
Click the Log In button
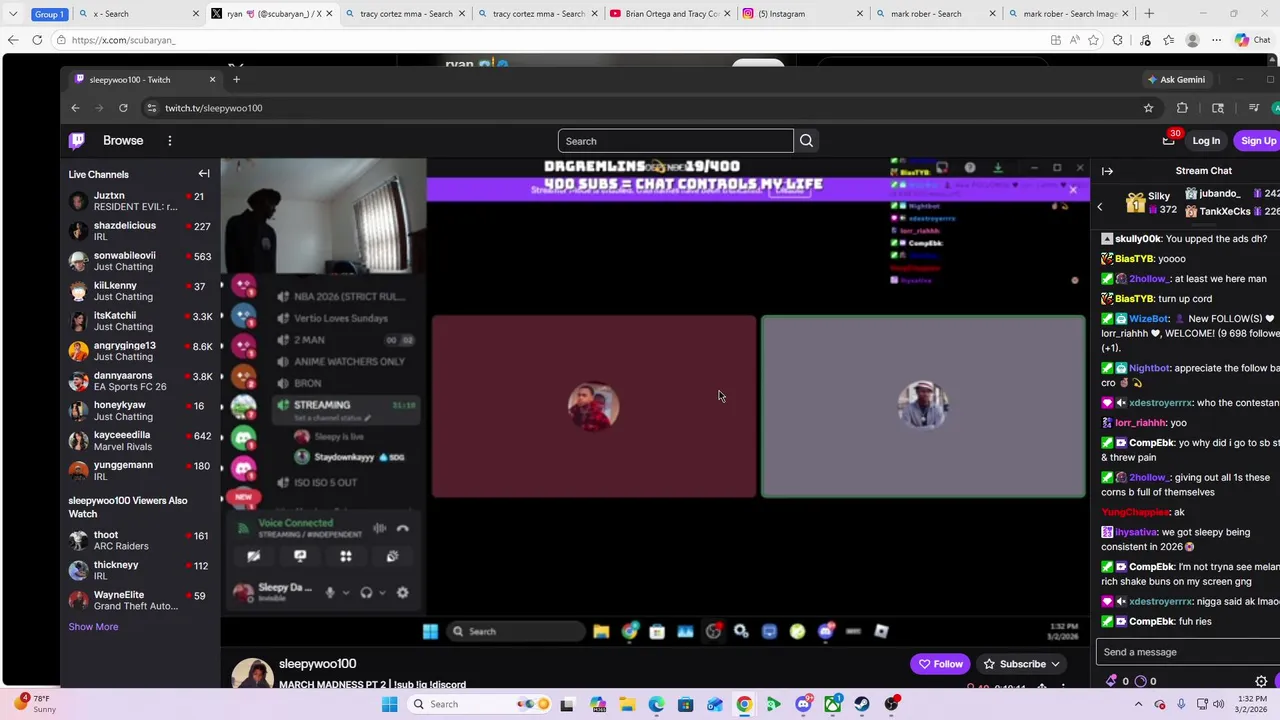click(1206, 141)
